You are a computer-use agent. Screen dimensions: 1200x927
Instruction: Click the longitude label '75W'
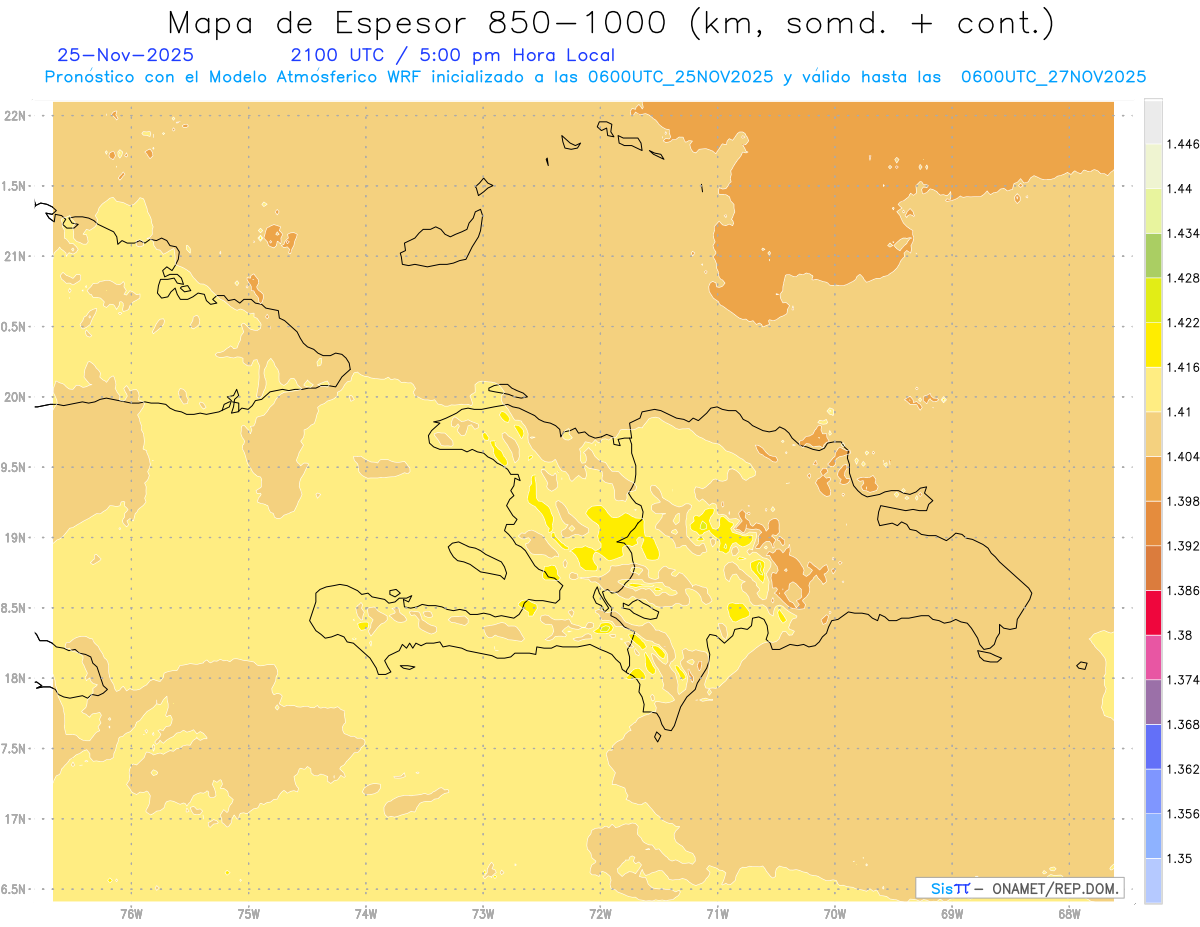pyautogui.click(x=249, y=914)
